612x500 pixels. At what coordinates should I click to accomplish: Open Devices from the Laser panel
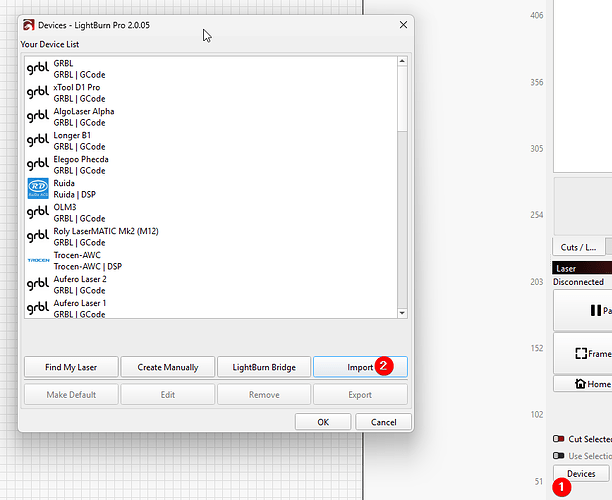[580, 474]
